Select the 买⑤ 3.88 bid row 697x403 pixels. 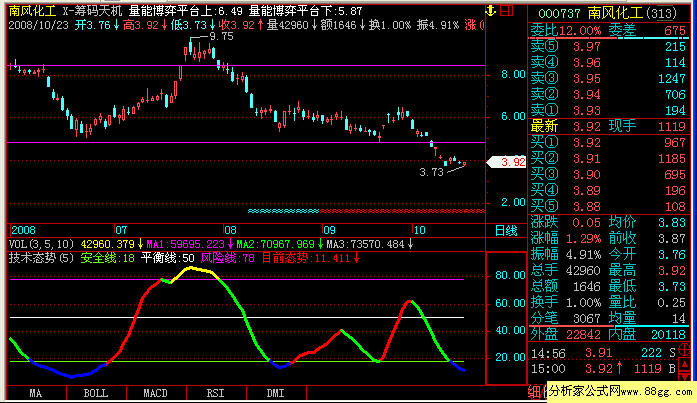tap(608, 207)
